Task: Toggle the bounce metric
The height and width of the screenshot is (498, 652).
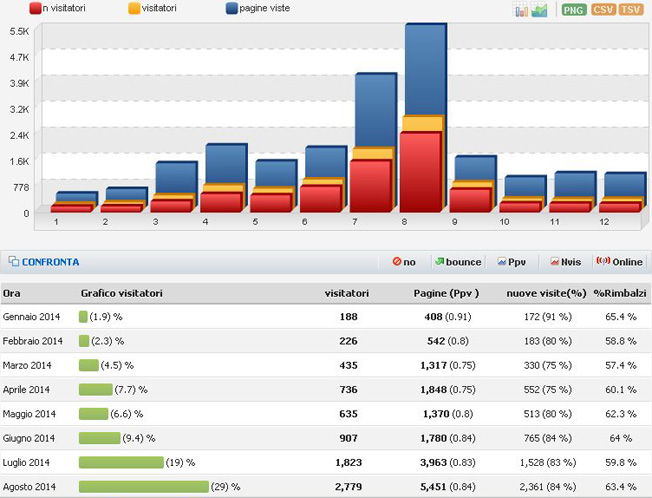Action: [x=458, y=262]
